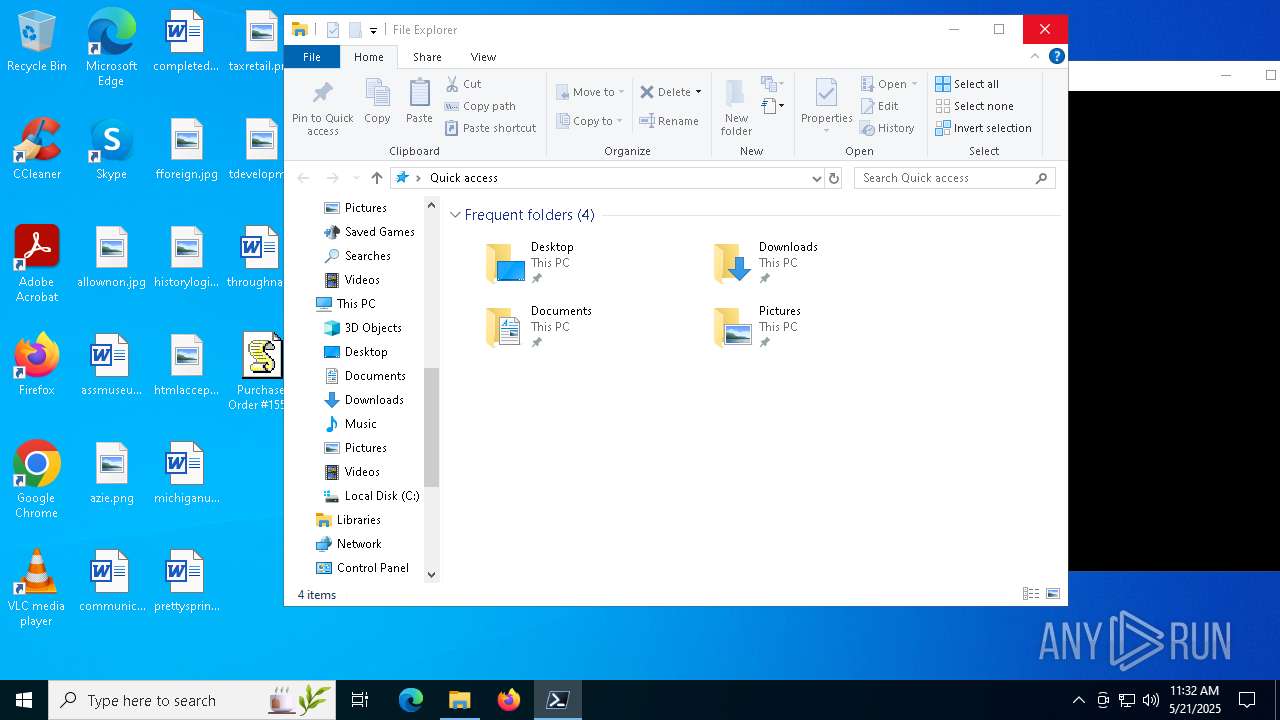Image resolution: width=1280 pixels, height=720 pixels.
Task: Select the Home ribbon tab
Action: coord(368,57)
